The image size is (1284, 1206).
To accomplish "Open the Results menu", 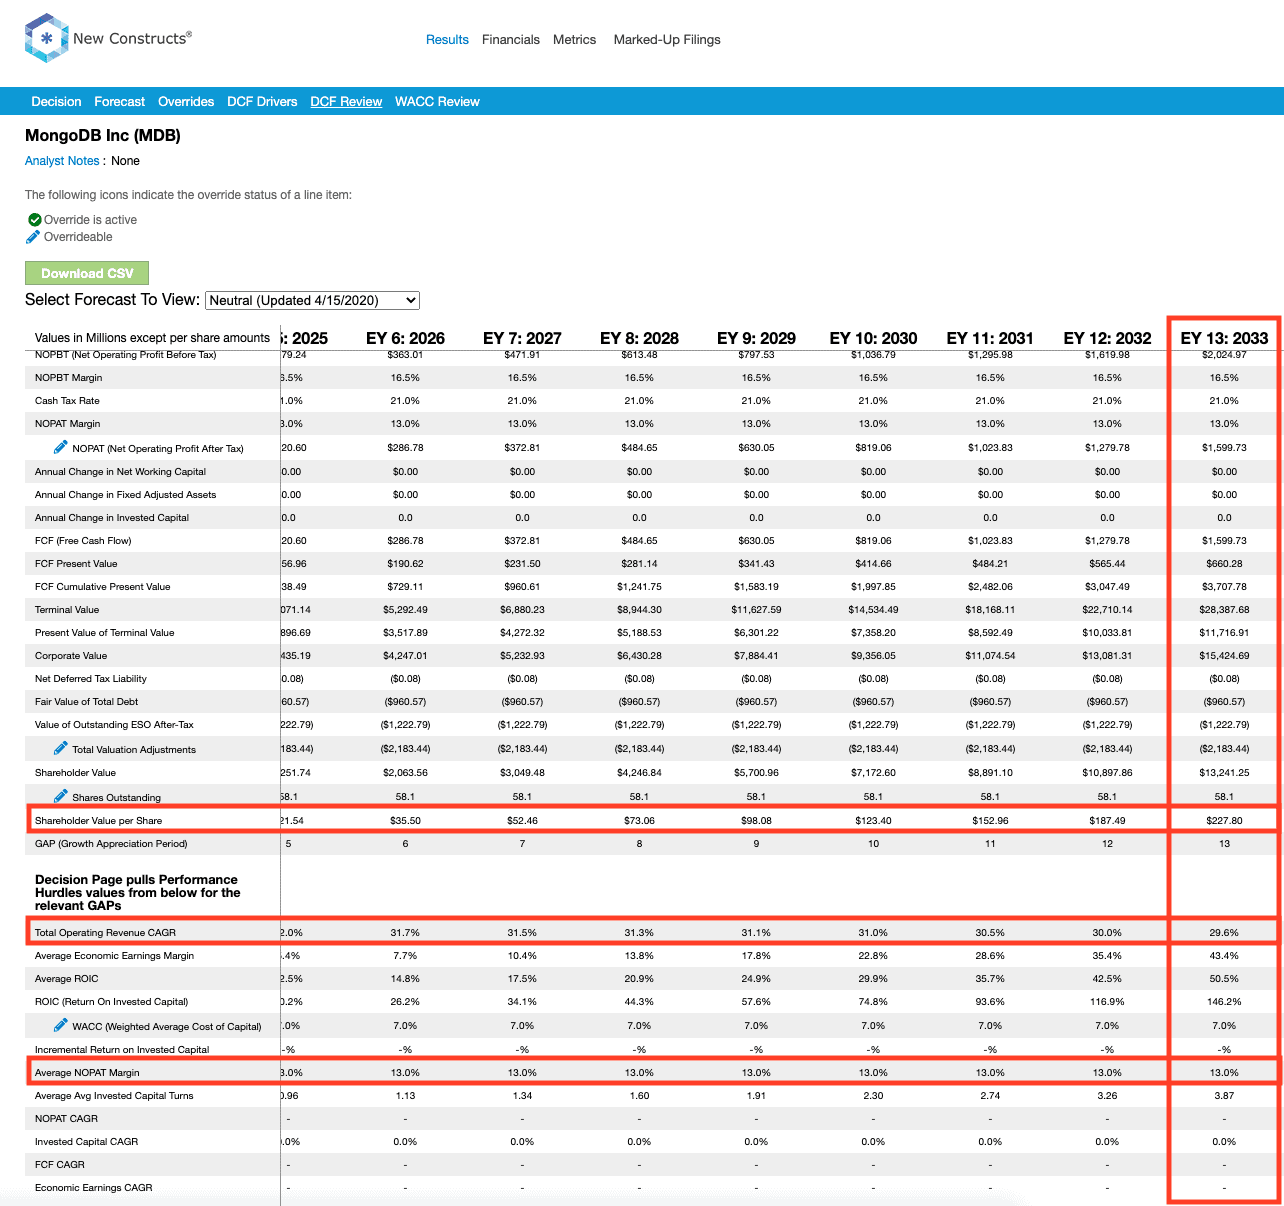I will pyautogui.click(x=447, y=40).
